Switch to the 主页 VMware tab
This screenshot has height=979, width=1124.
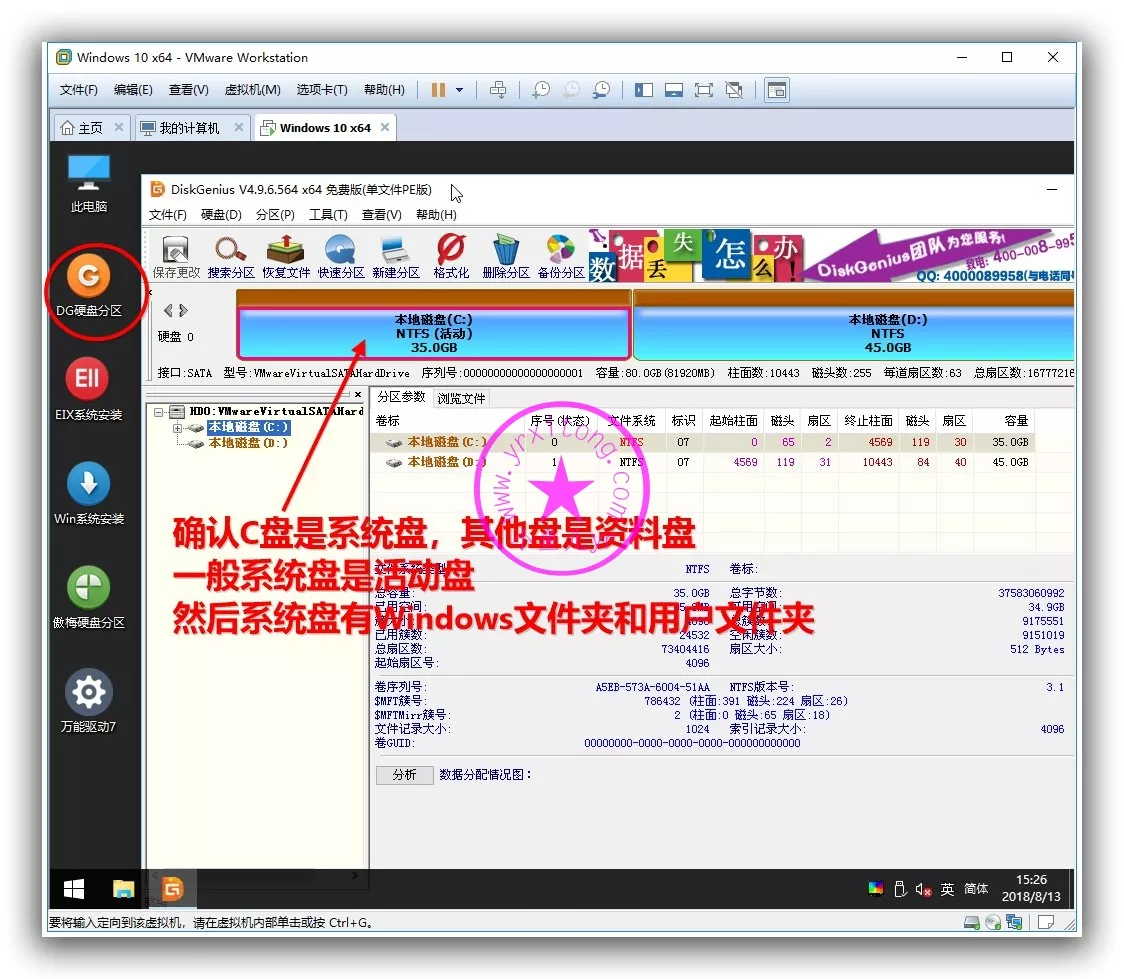point(91,128)
